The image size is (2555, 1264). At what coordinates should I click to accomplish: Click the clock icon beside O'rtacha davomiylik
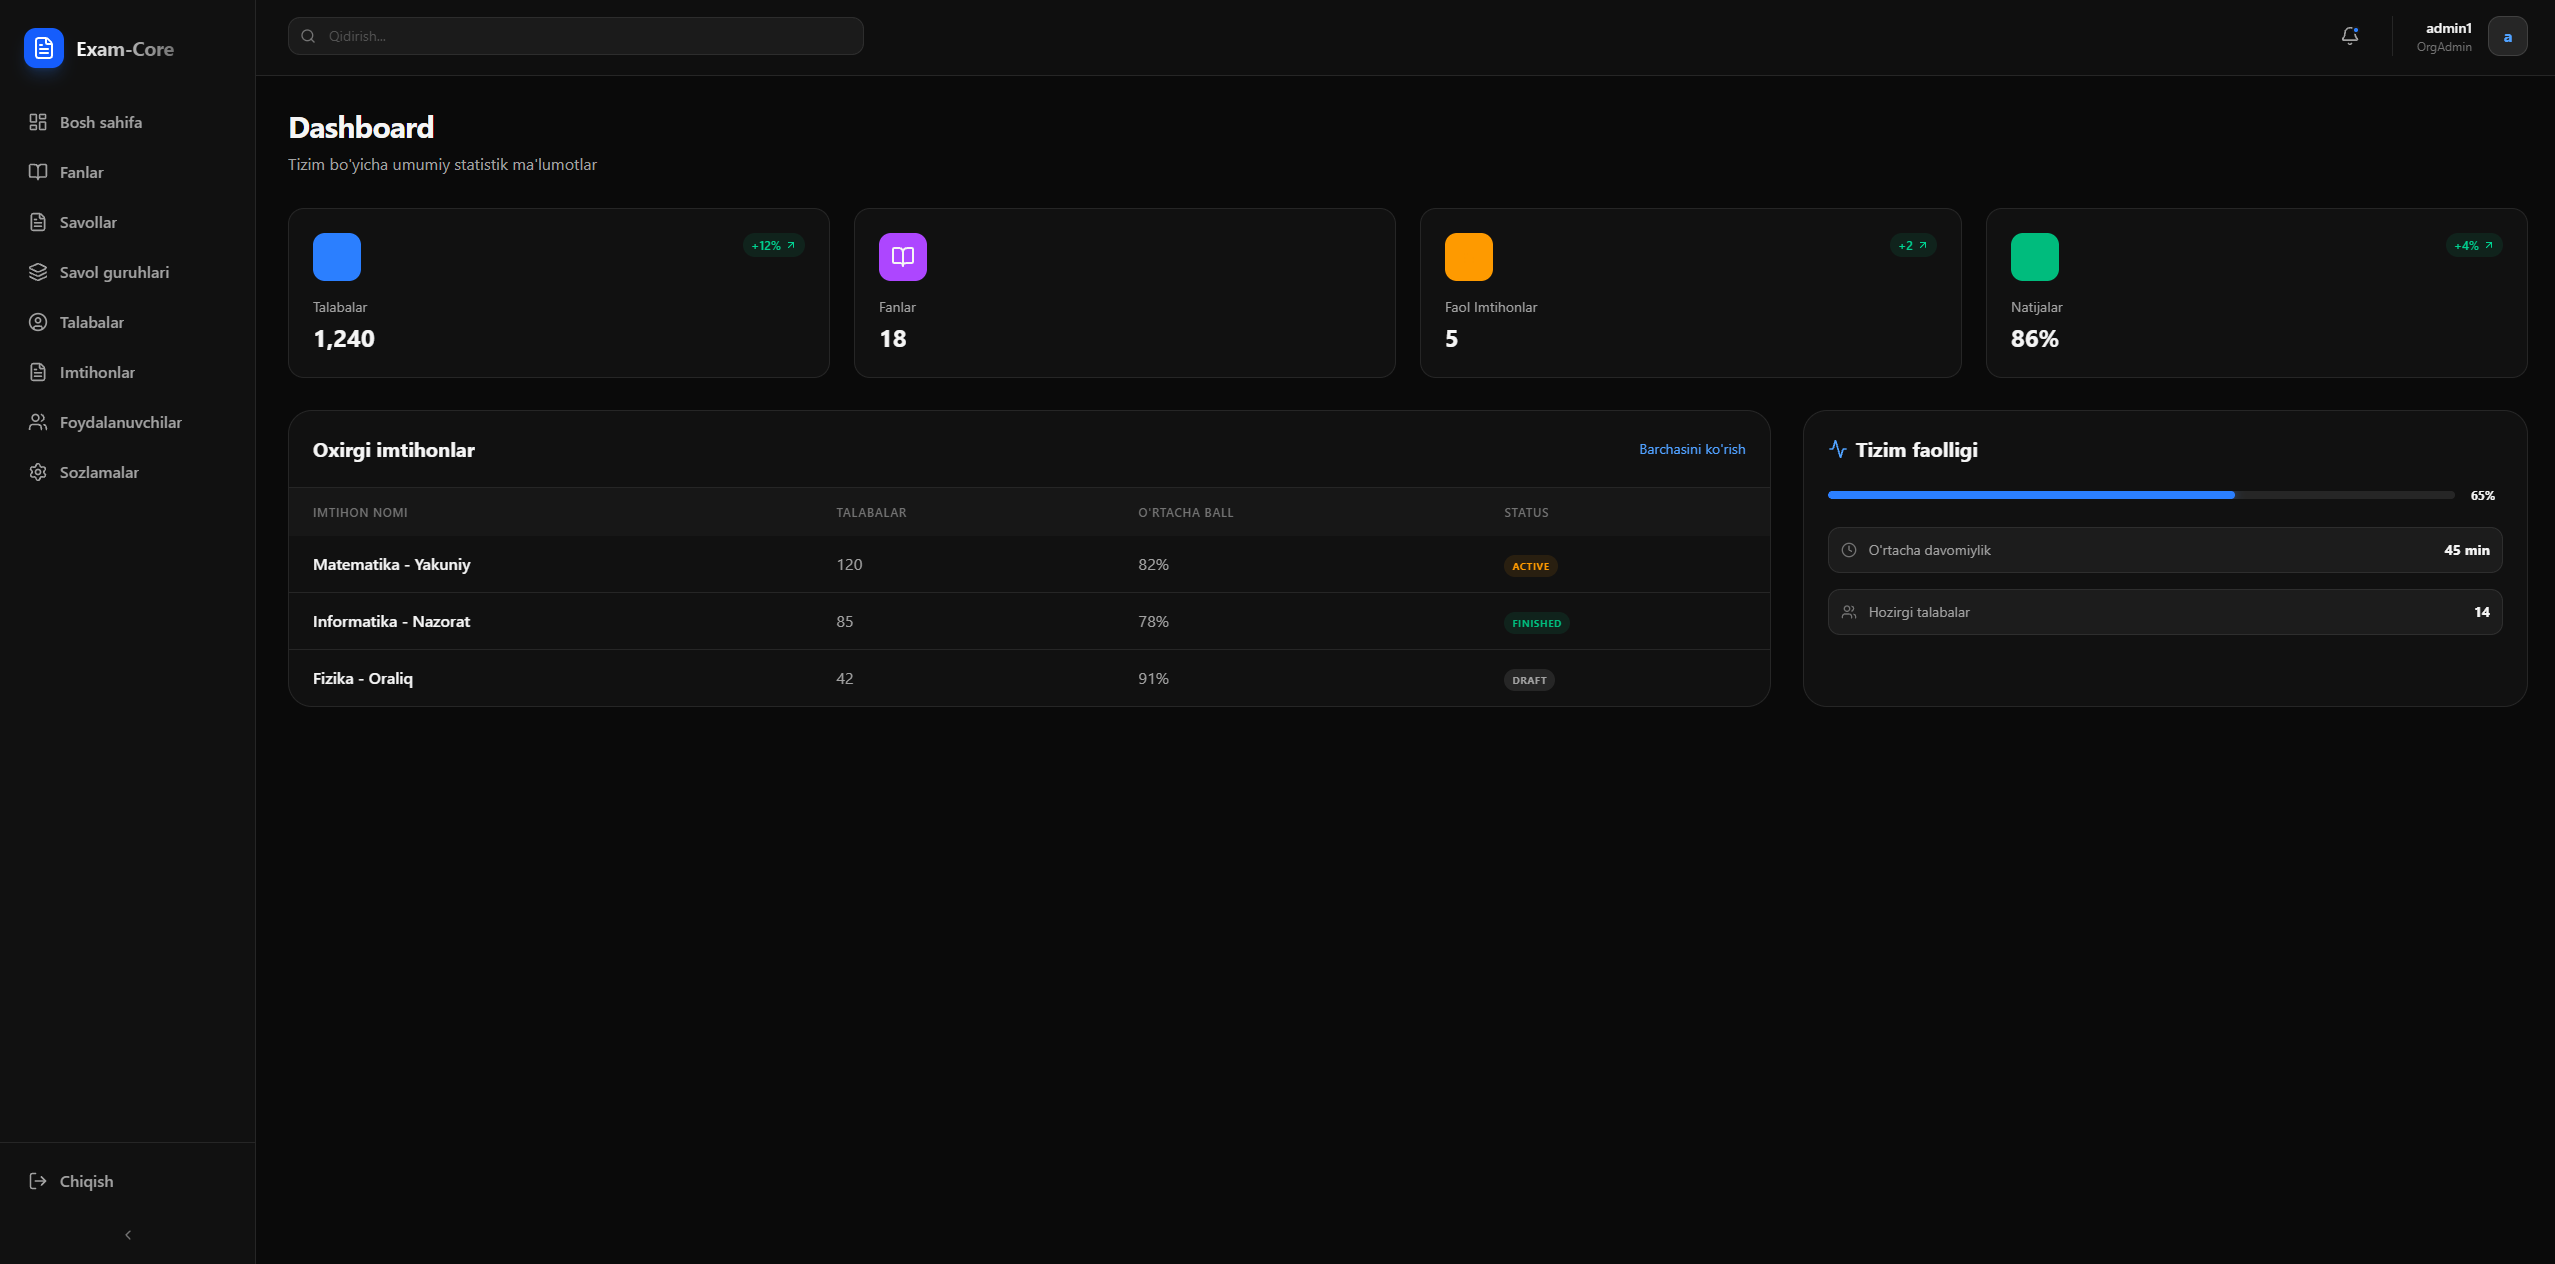pos(1847,550)
